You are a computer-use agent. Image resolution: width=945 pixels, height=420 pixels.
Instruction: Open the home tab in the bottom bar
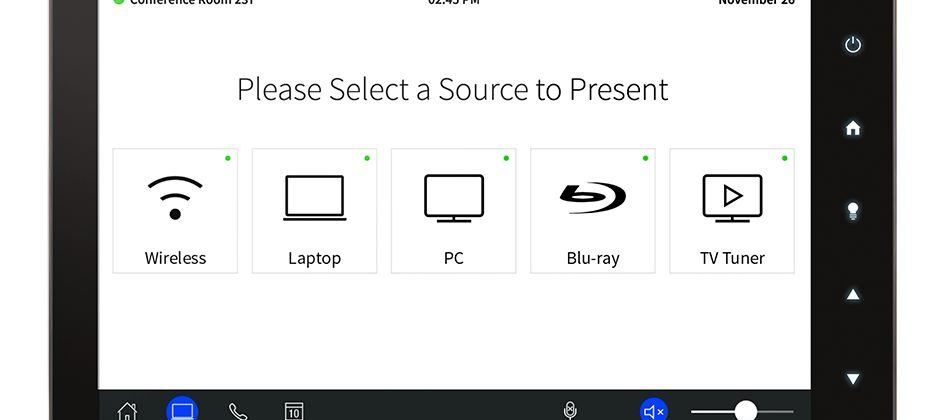pos(127,412)
